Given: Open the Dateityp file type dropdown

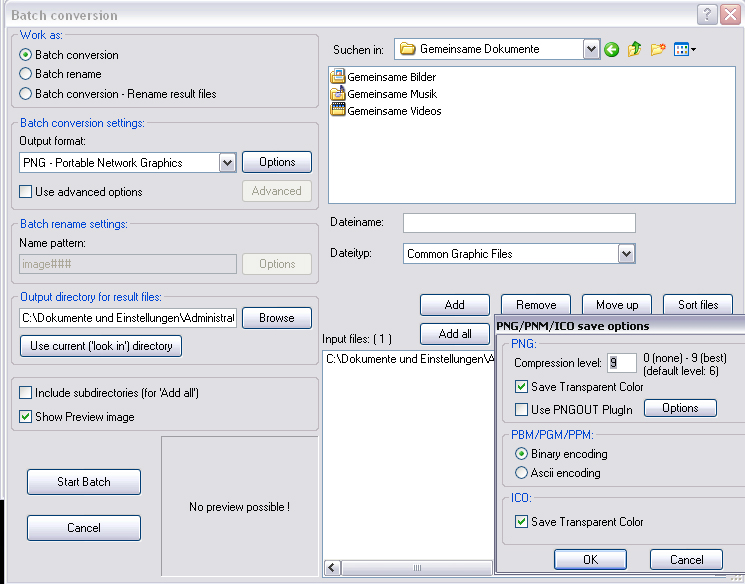Looking at the screenshot, I should (626, 254).
